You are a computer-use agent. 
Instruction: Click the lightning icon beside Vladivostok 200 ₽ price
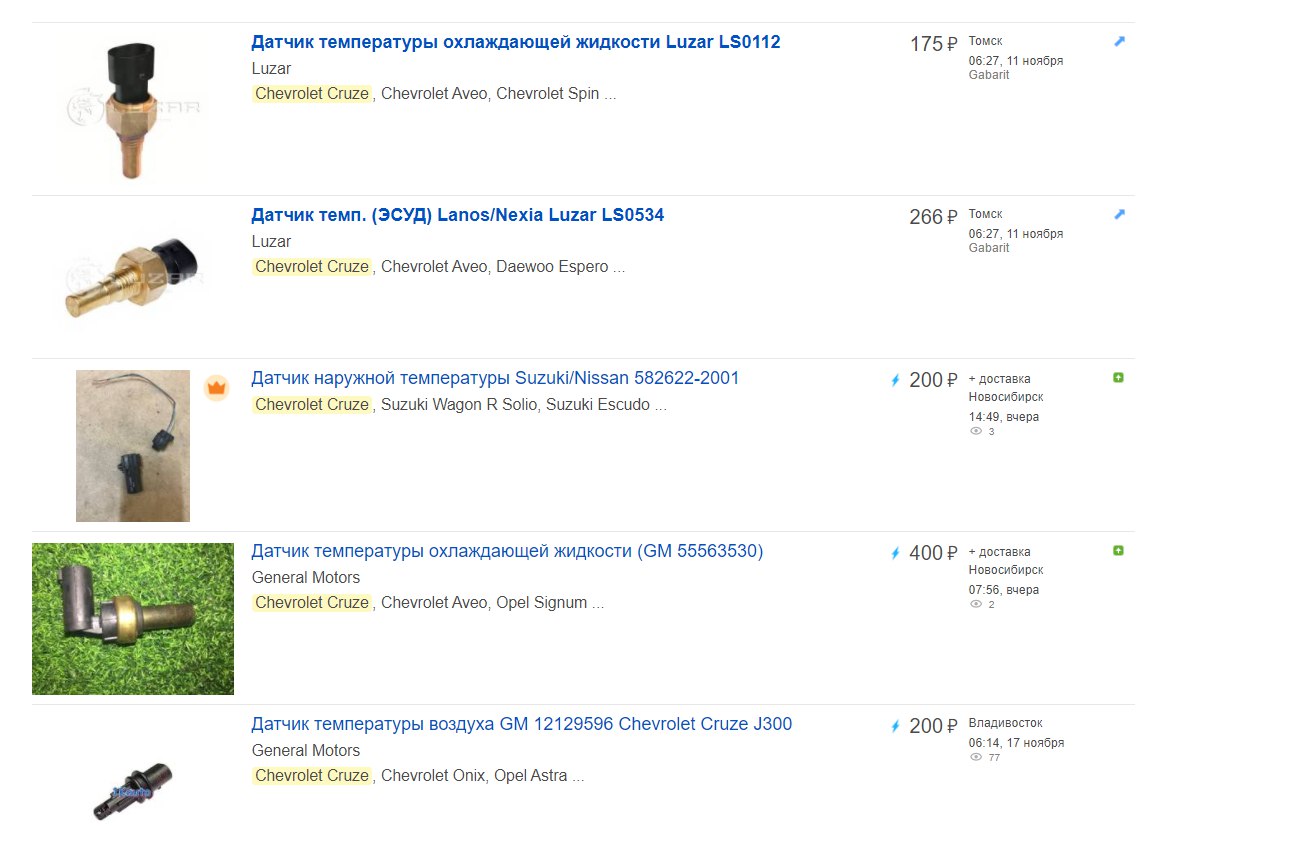[x=896, y=726]
